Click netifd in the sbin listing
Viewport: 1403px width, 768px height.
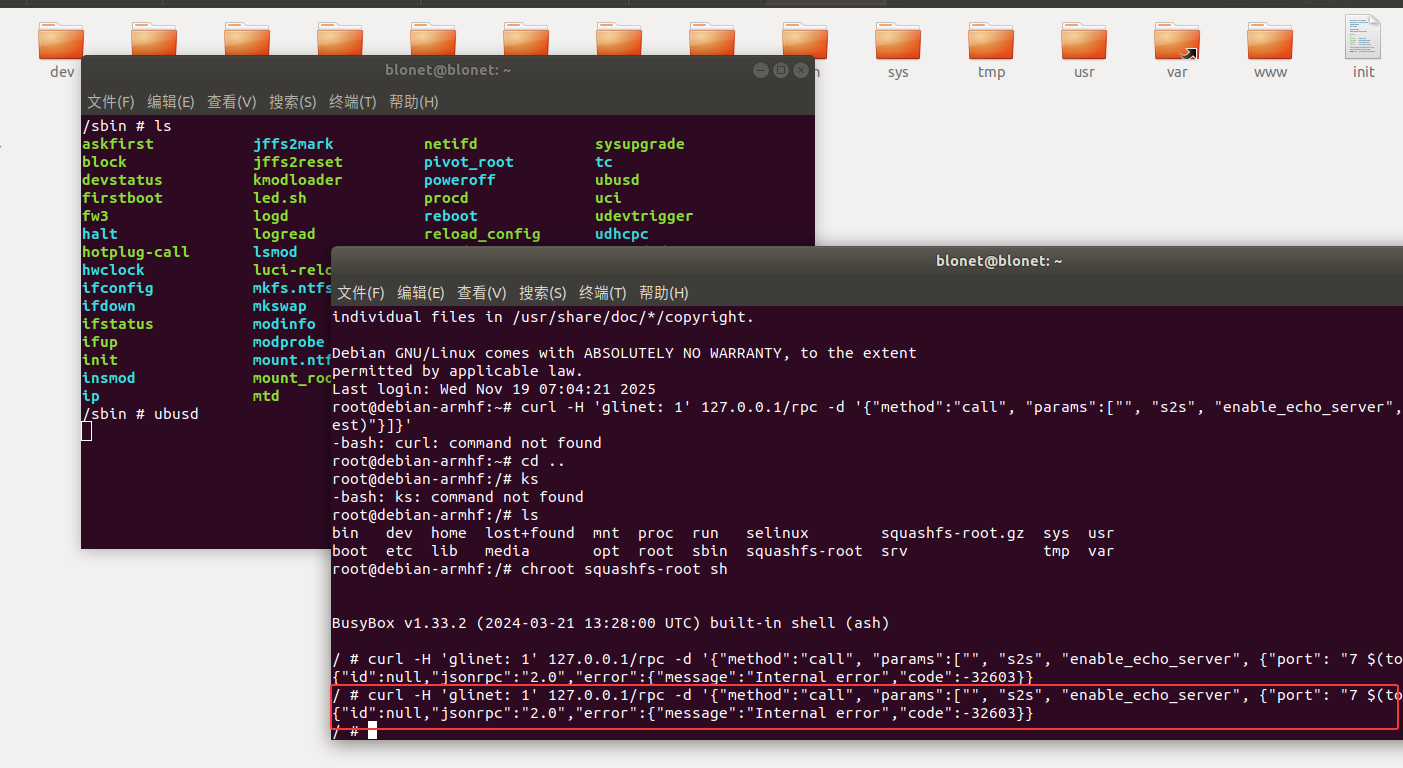coord(451,144)
